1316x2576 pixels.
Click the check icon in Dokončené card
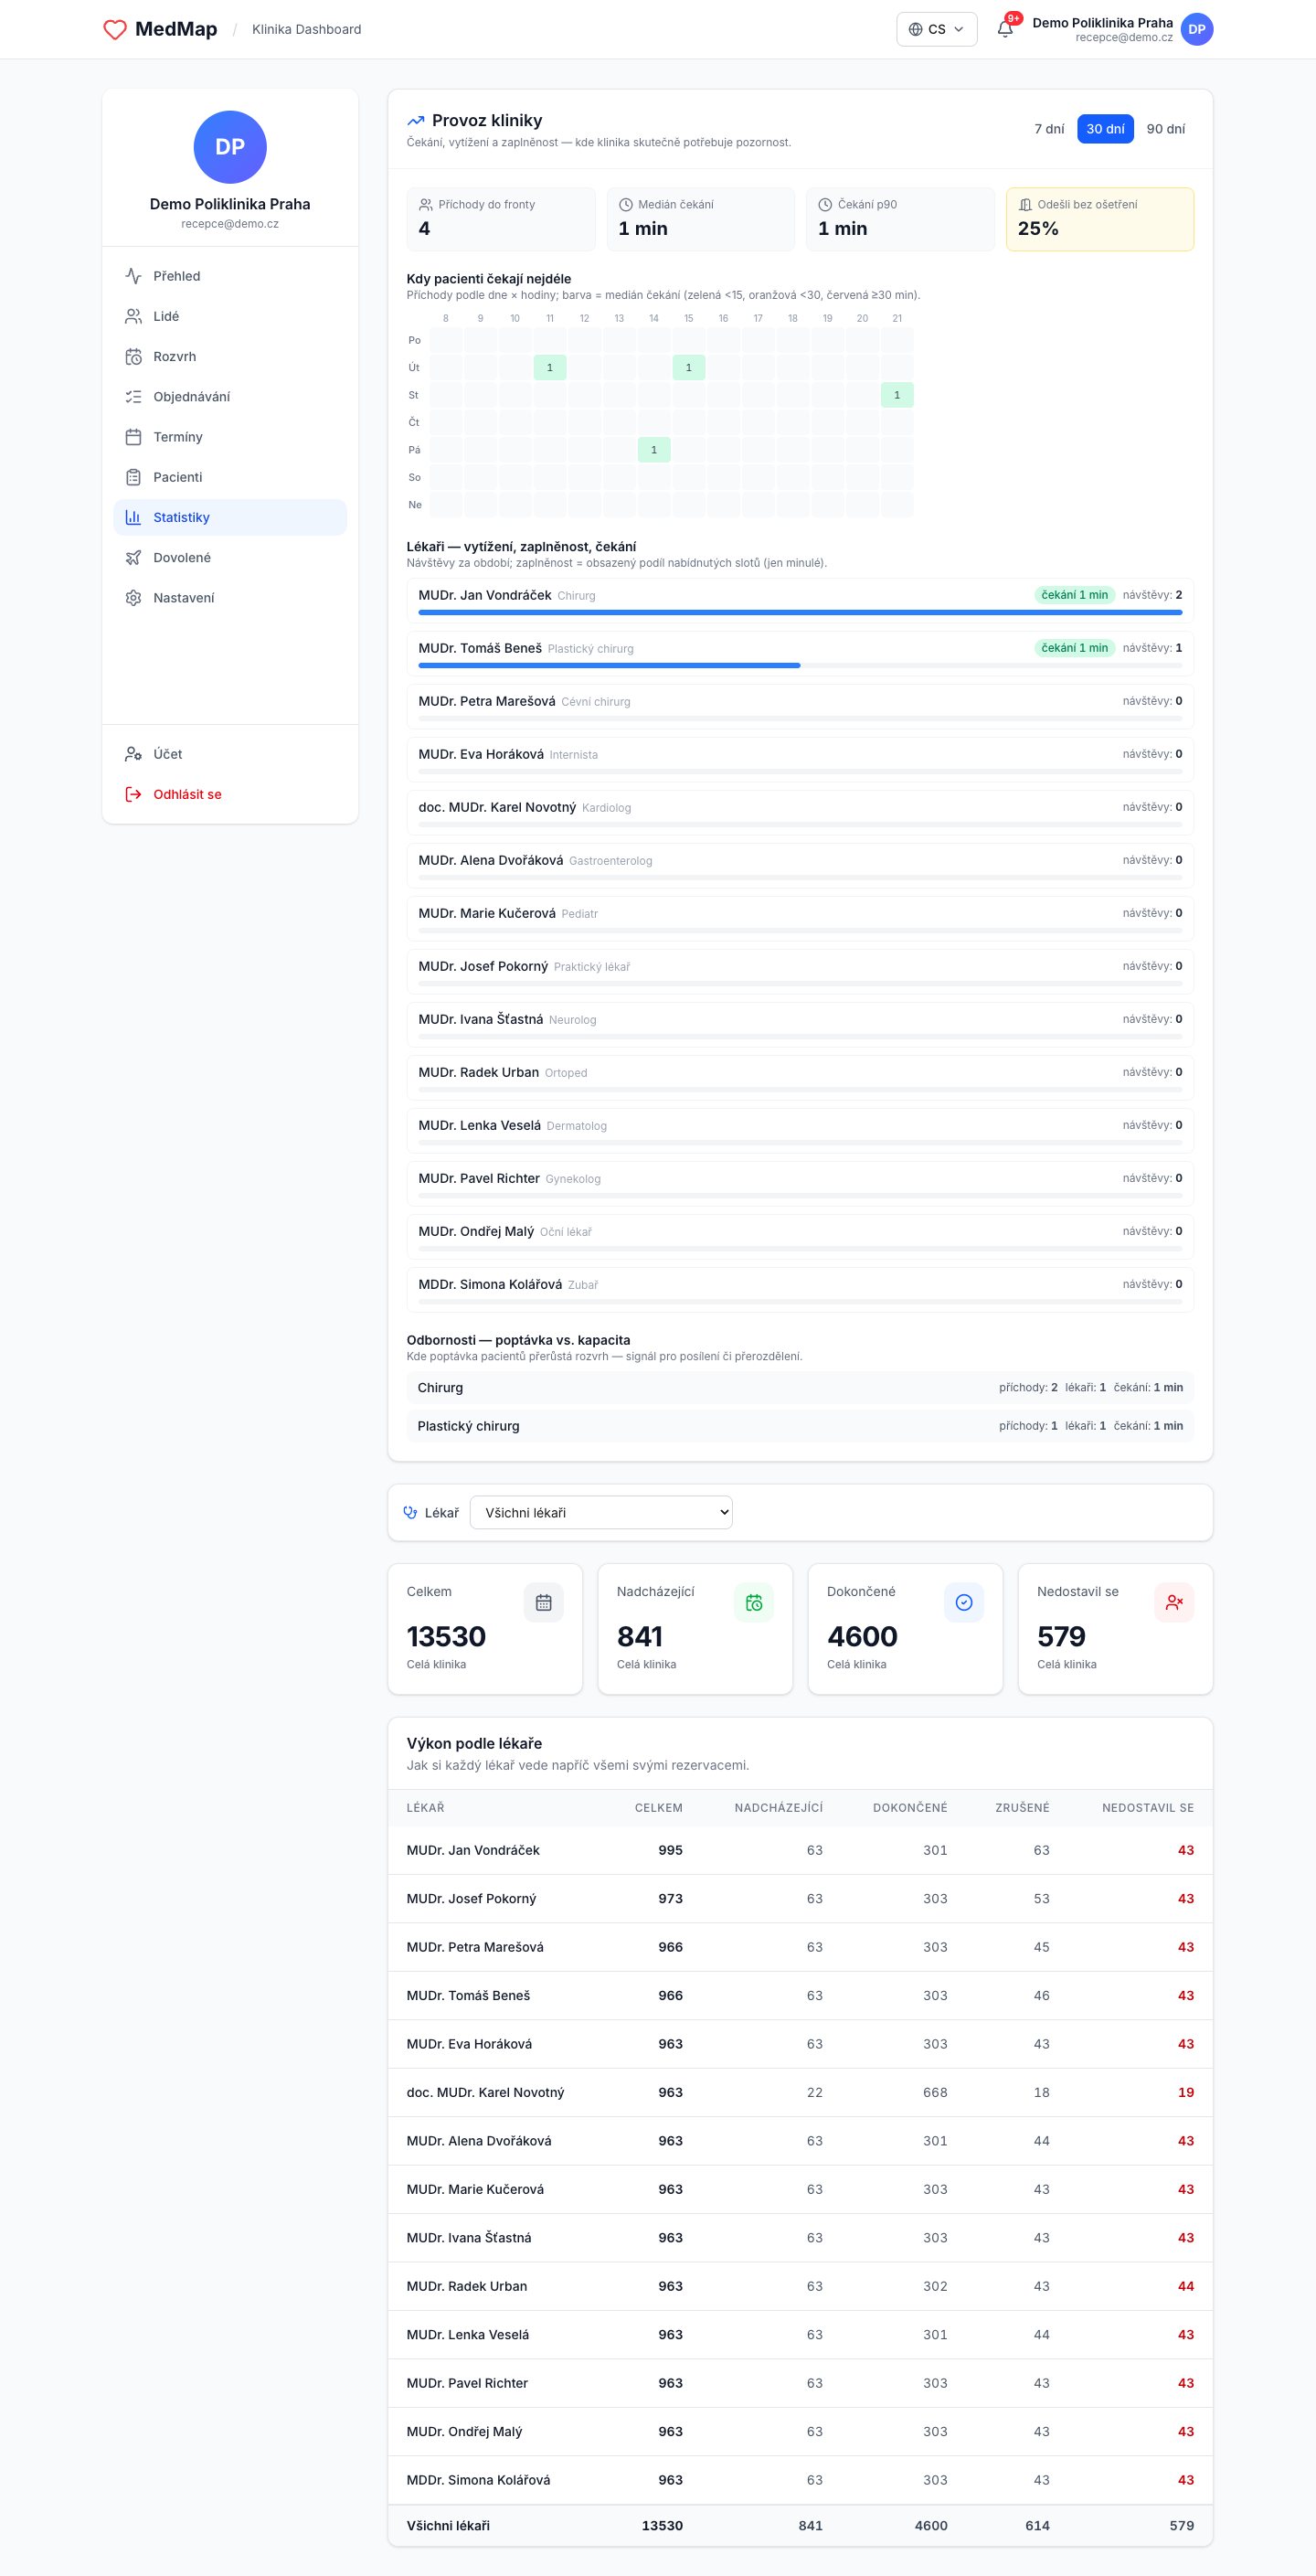point(964,1602)
